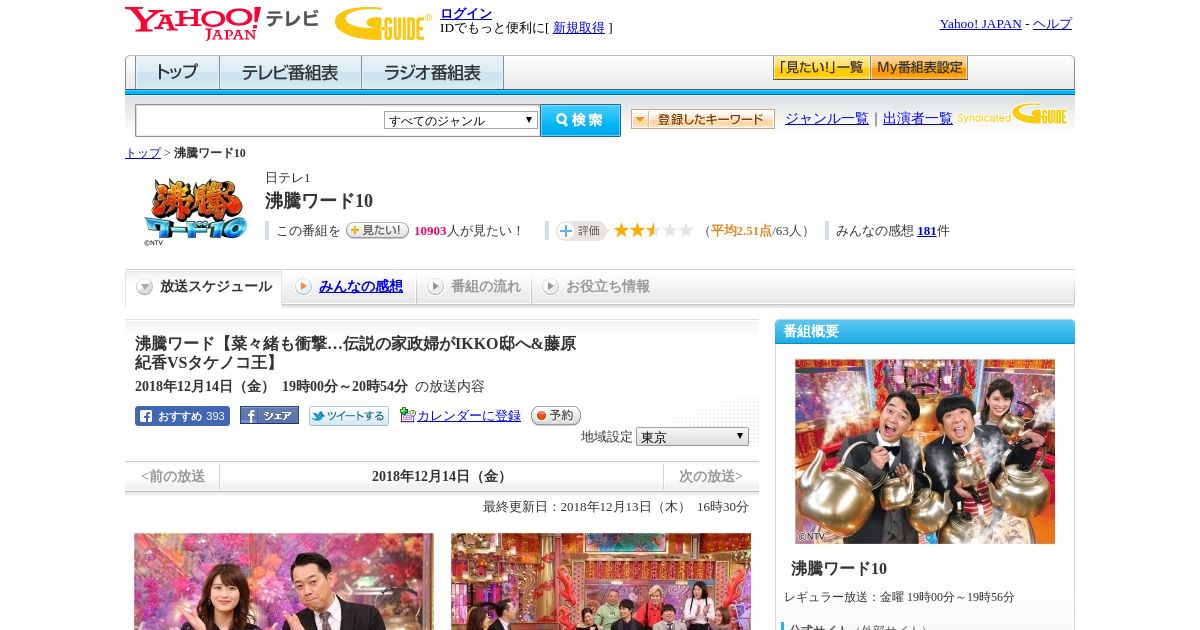Open the 地域設定 東京 region dropdown
Viewport: 1200px width, 630px height.
tap(692, 437)
